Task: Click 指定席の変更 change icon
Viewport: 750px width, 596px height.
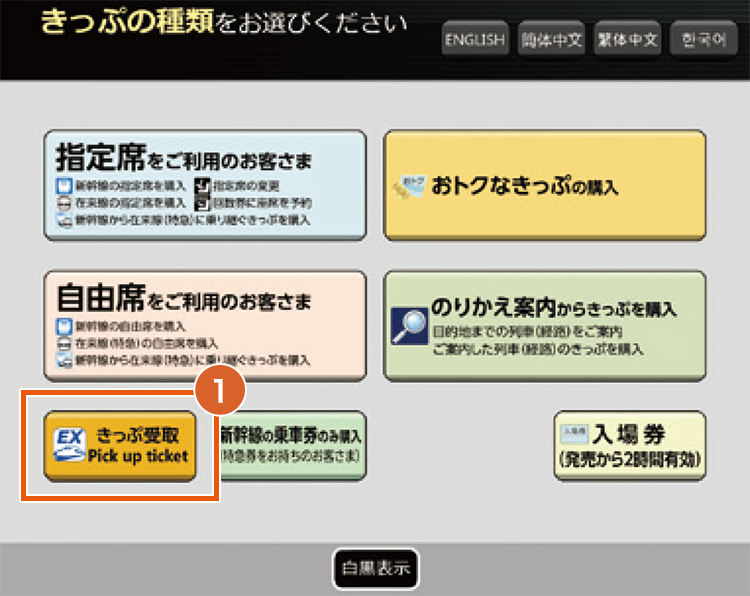Action: pyautogui.click(x=202, y=186)
